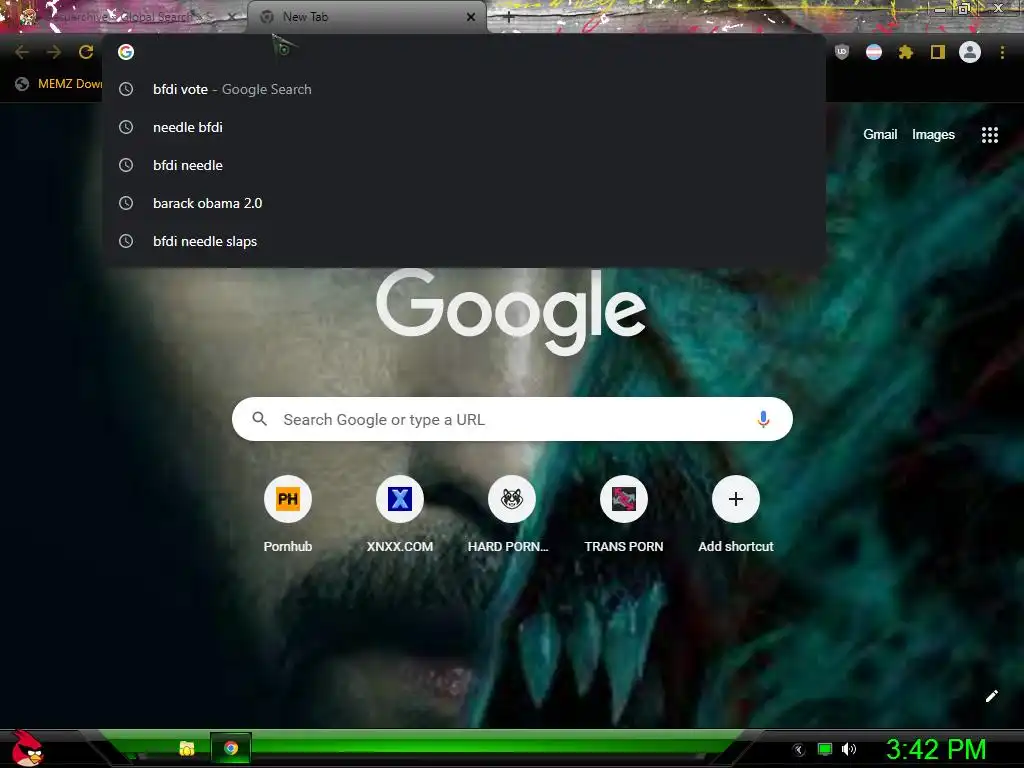Viewport: 1024px width, 768px height.
Task: Click clock icon beside barack obama 2.0
Action: [x=126, y=203]
